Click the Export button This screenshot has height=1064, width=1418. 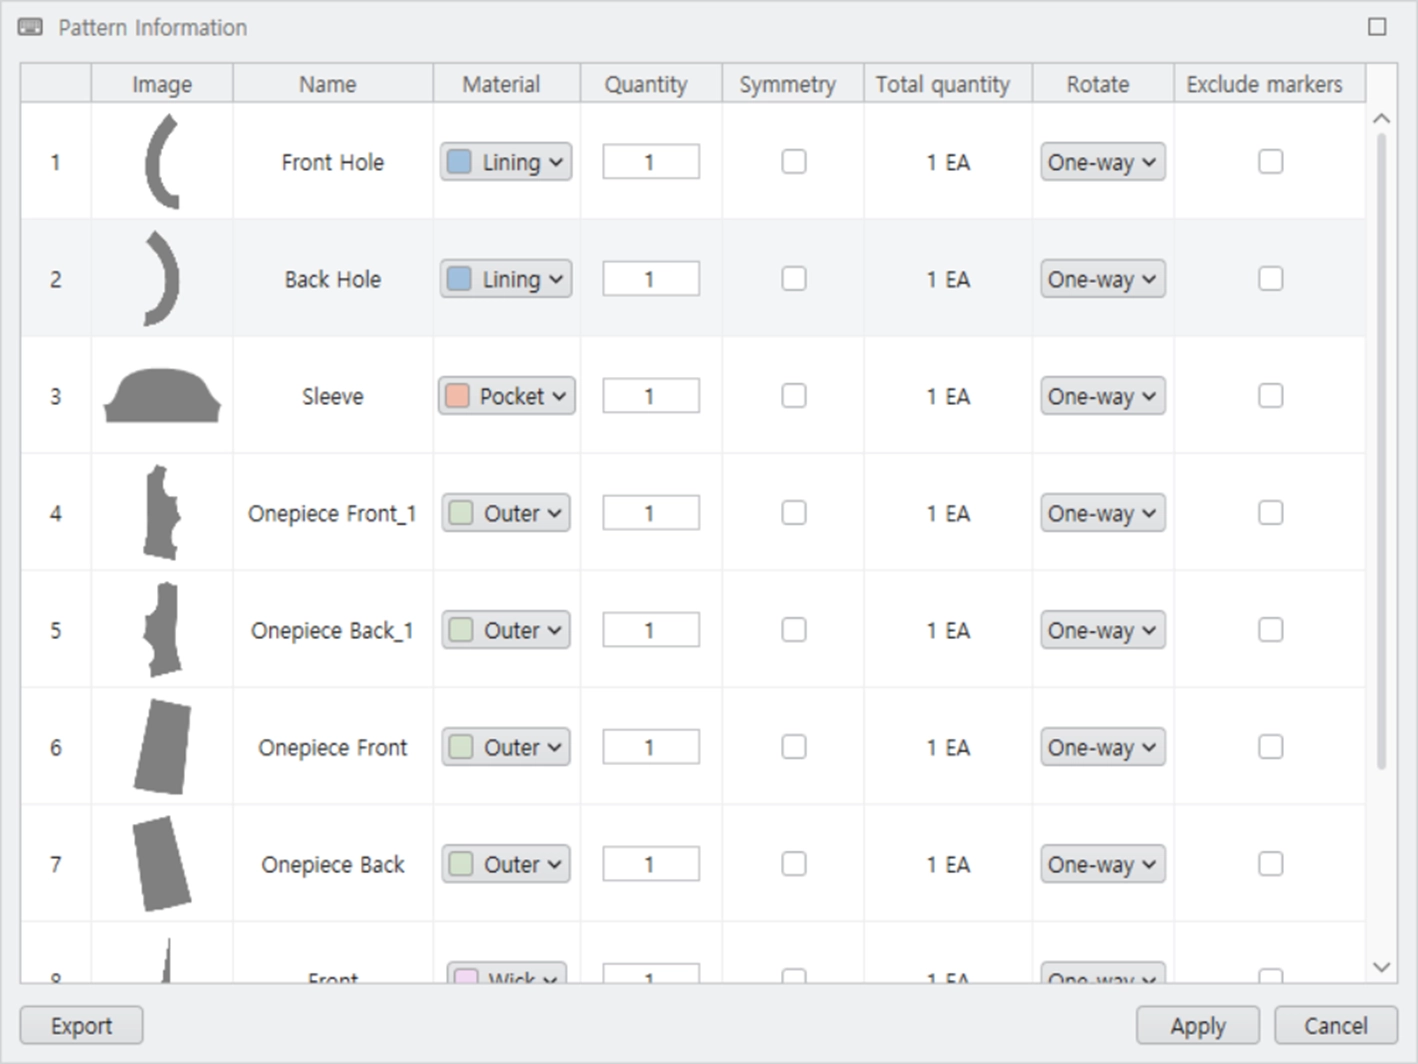(x=82, y=1025)
